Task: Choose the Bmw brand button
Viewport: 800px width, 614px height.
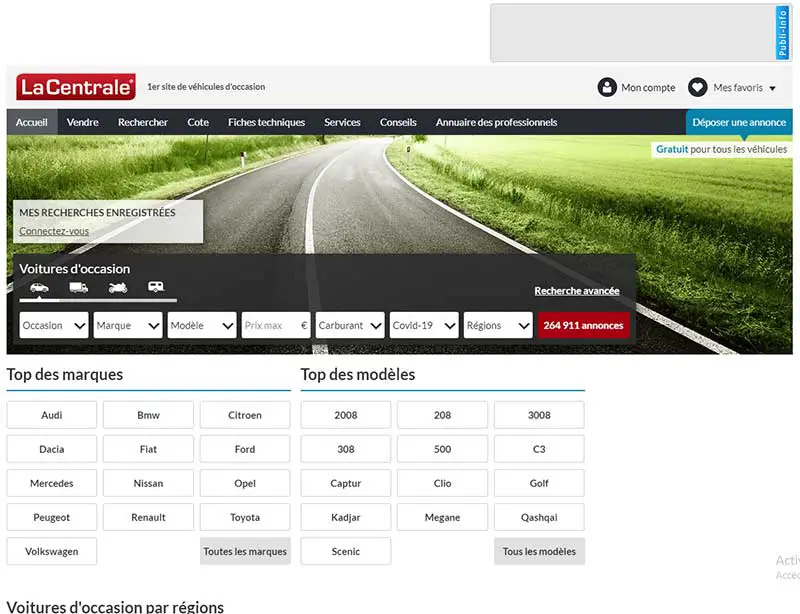Action: [148, 415]
